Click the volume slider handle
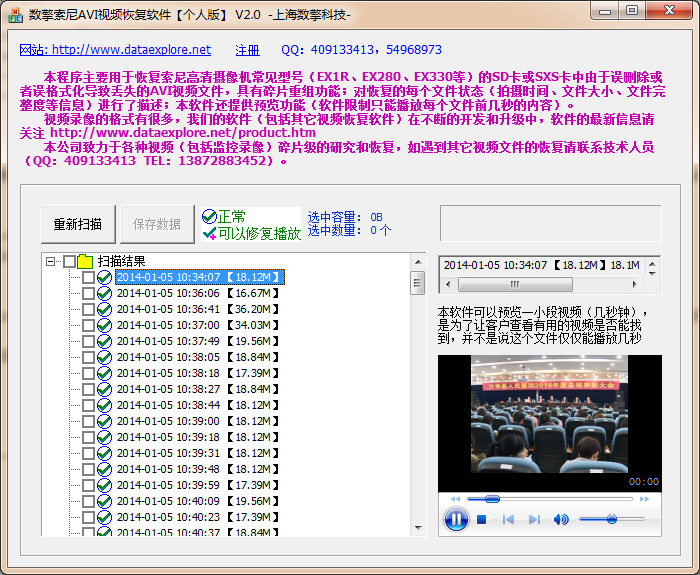 tap(612, 519)
